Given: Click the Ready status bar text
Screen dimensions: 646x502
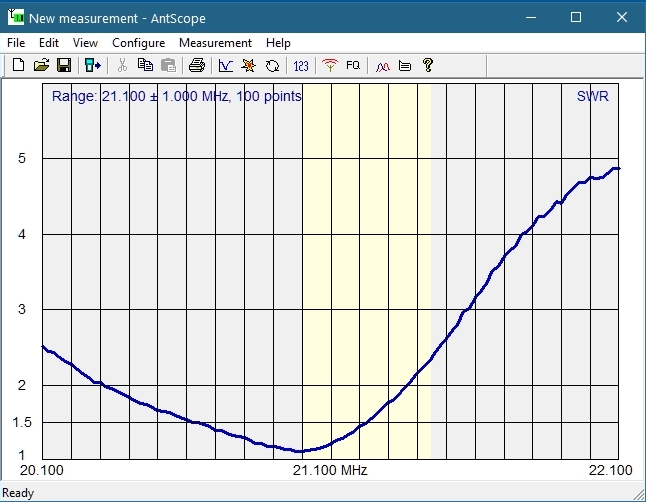Looking at the screenshot, I should (x=18, y=493).
